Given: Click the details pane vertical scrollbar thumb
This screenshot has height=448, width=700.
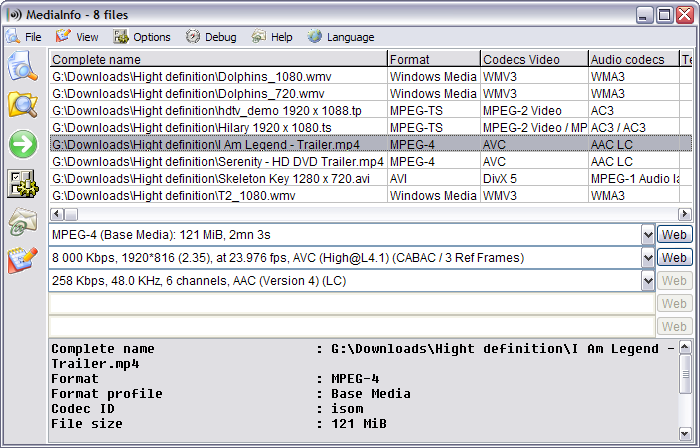Looking at the screenshot, I should [685, 374].
